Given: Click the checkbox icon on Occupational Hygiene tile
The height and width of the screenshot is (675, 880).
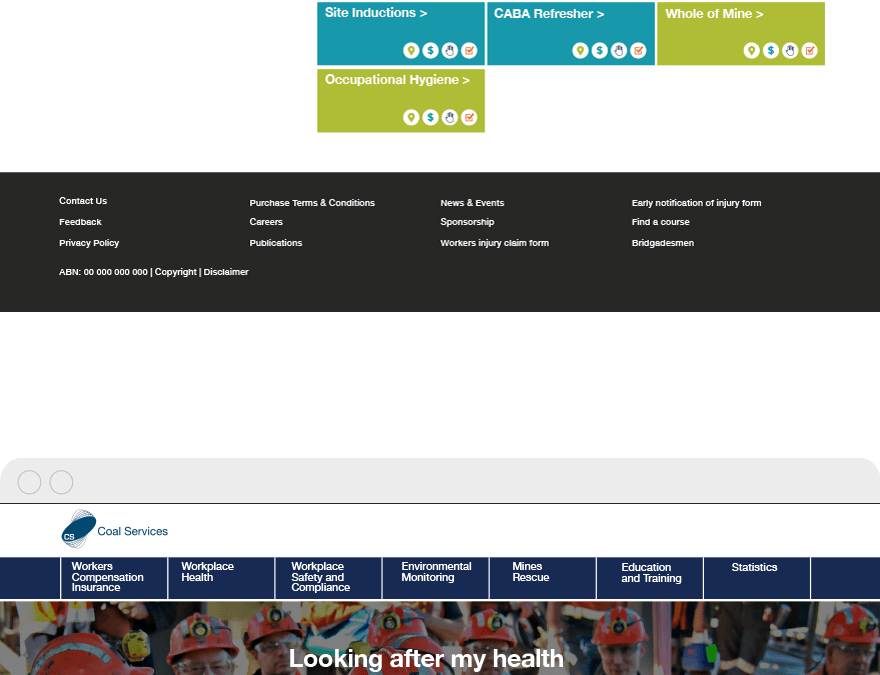Looking at the screenshot, I should [x=469, y=117].
